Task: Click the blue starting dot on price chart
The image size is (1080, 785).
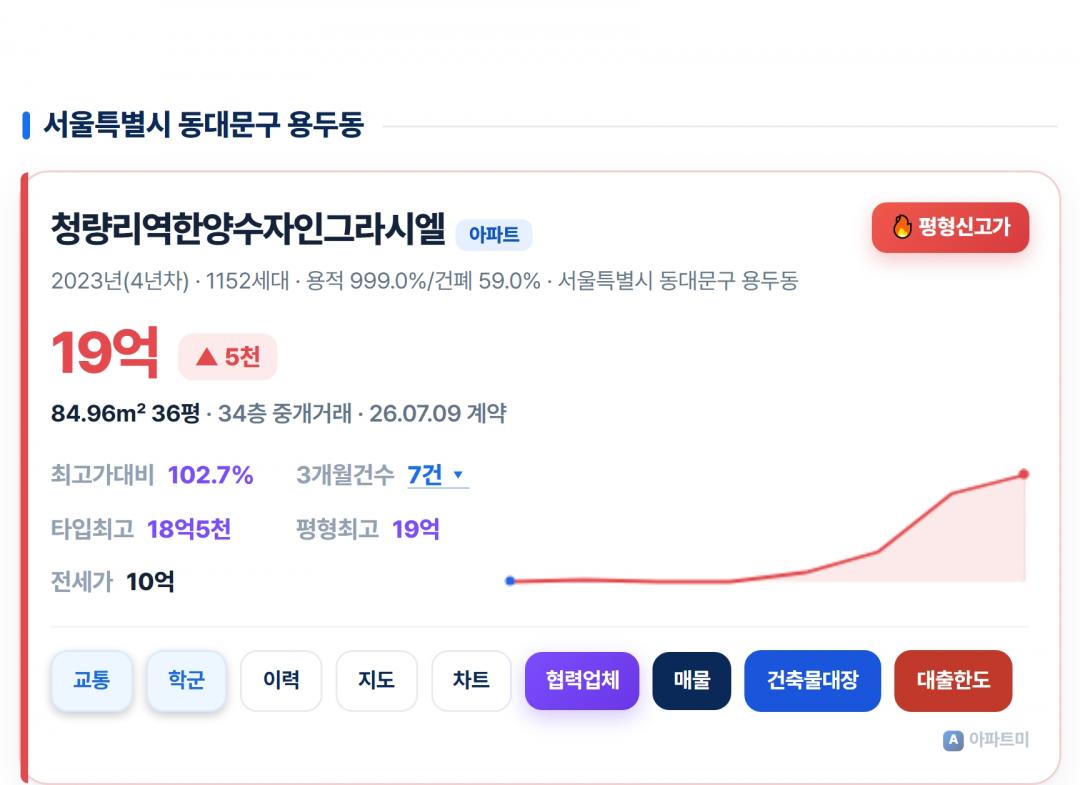Action: [510, 581]
